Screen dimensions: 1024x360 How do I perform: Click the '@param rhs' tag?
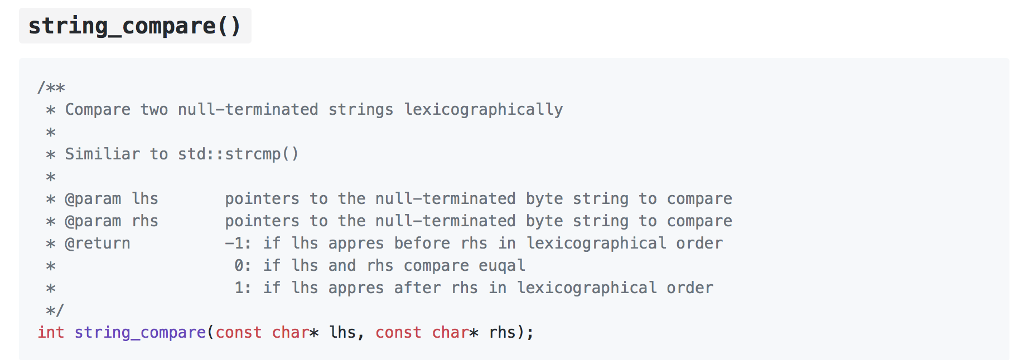coord(112,221)
